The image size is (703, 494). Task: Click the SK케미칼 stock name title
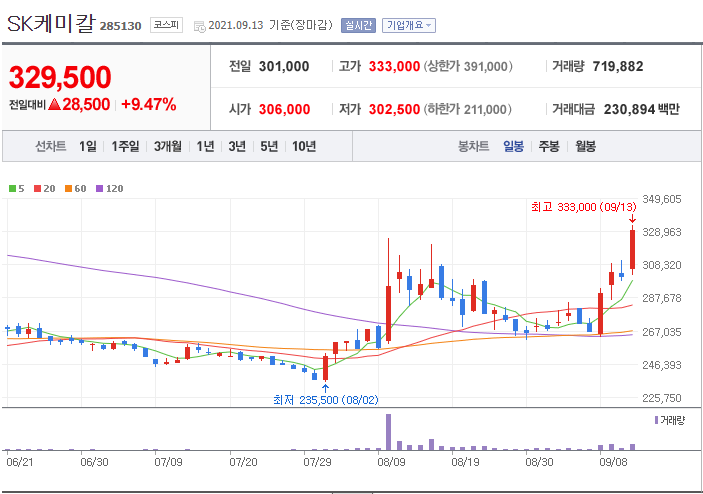pyautogui.click(x=51, y=23)
